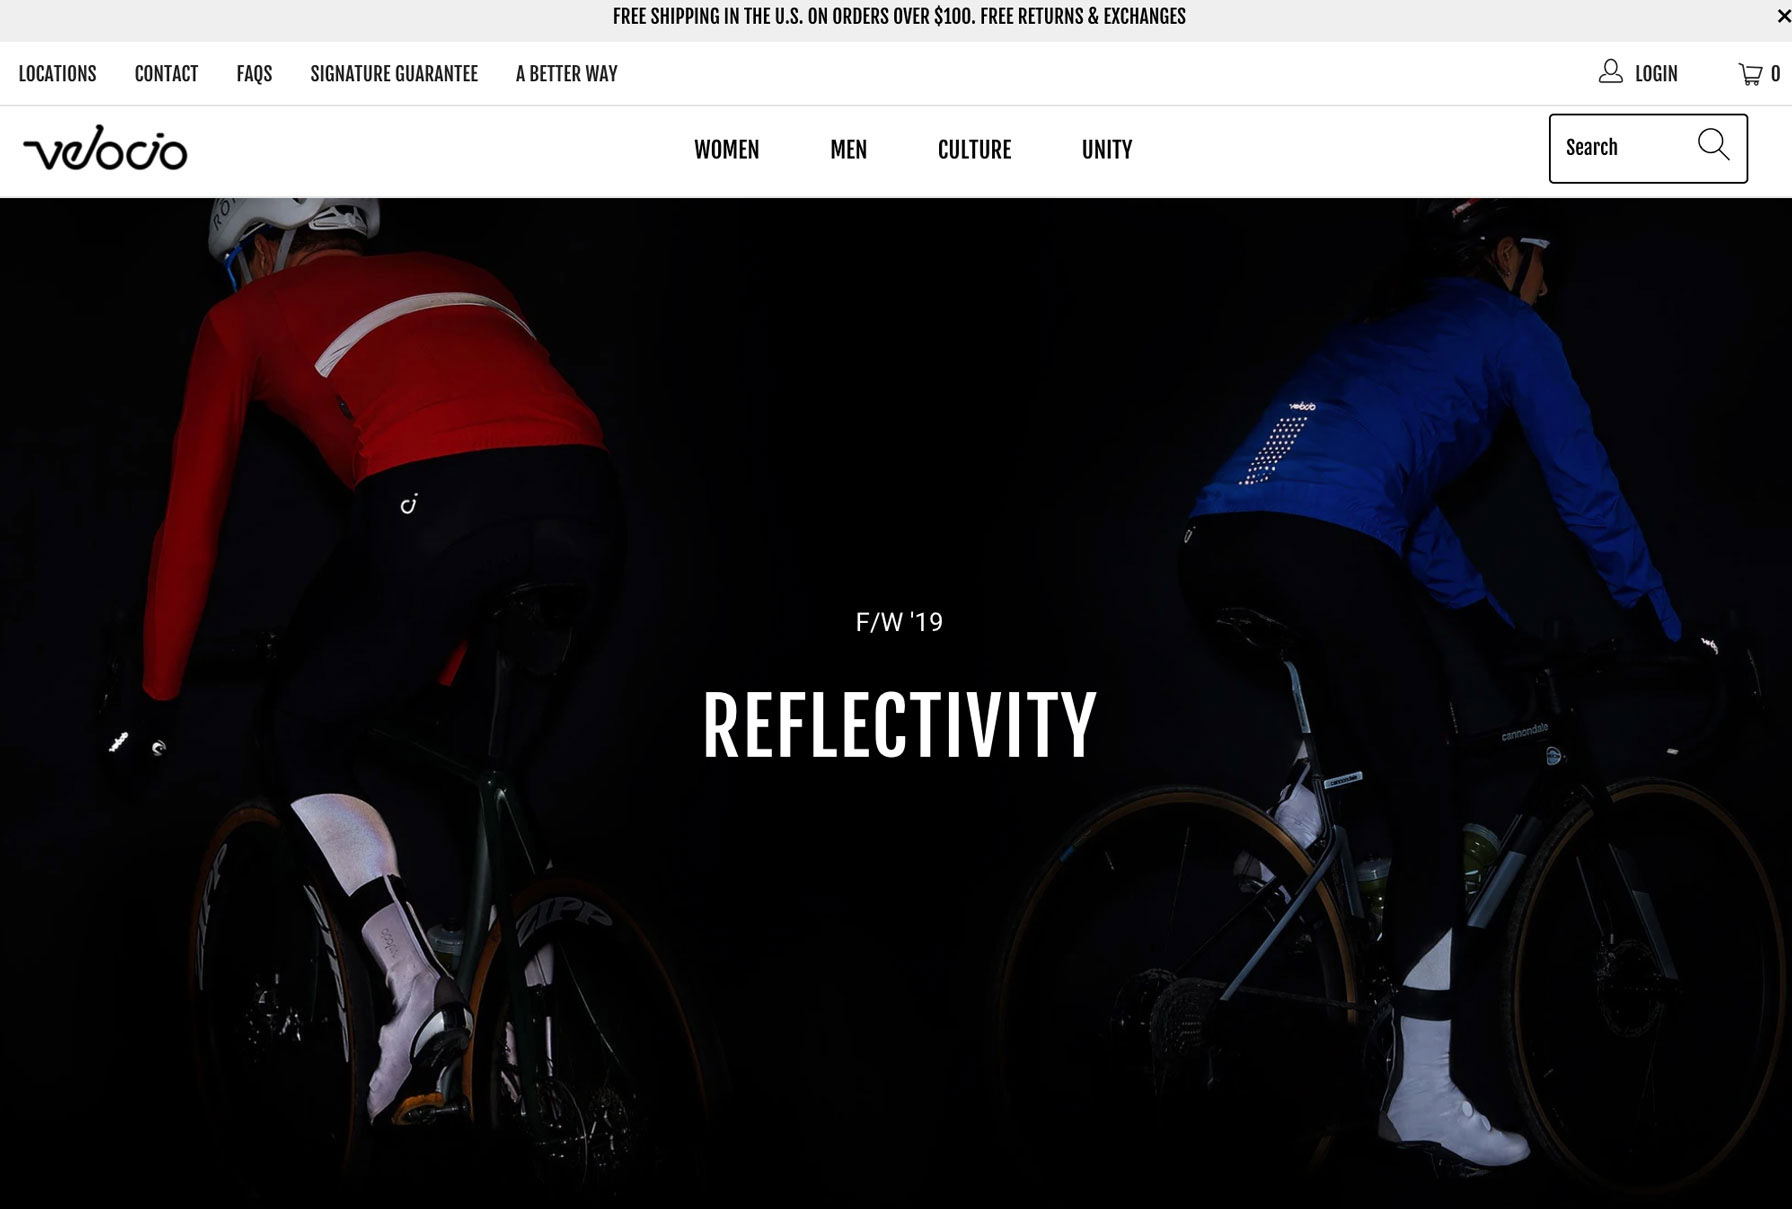Image resolution: width=1792 pixels, height=1209 pixels.
Task: Click the search magnifier icon
Action: pyautogui.click(x=1713, y=145)
